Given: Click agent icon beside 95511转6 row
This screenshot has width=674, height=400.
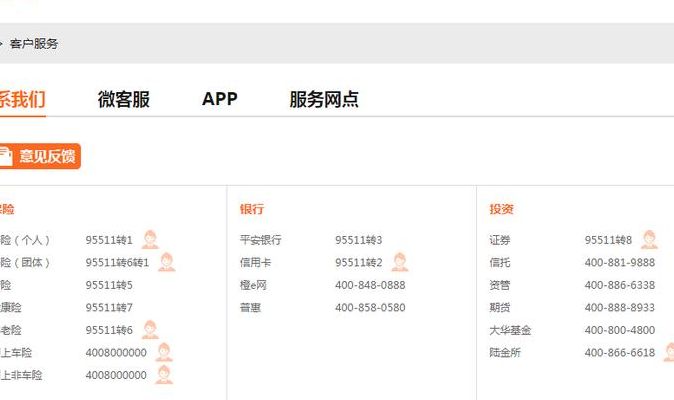Looking at the screenshot, I should [150, 330].
